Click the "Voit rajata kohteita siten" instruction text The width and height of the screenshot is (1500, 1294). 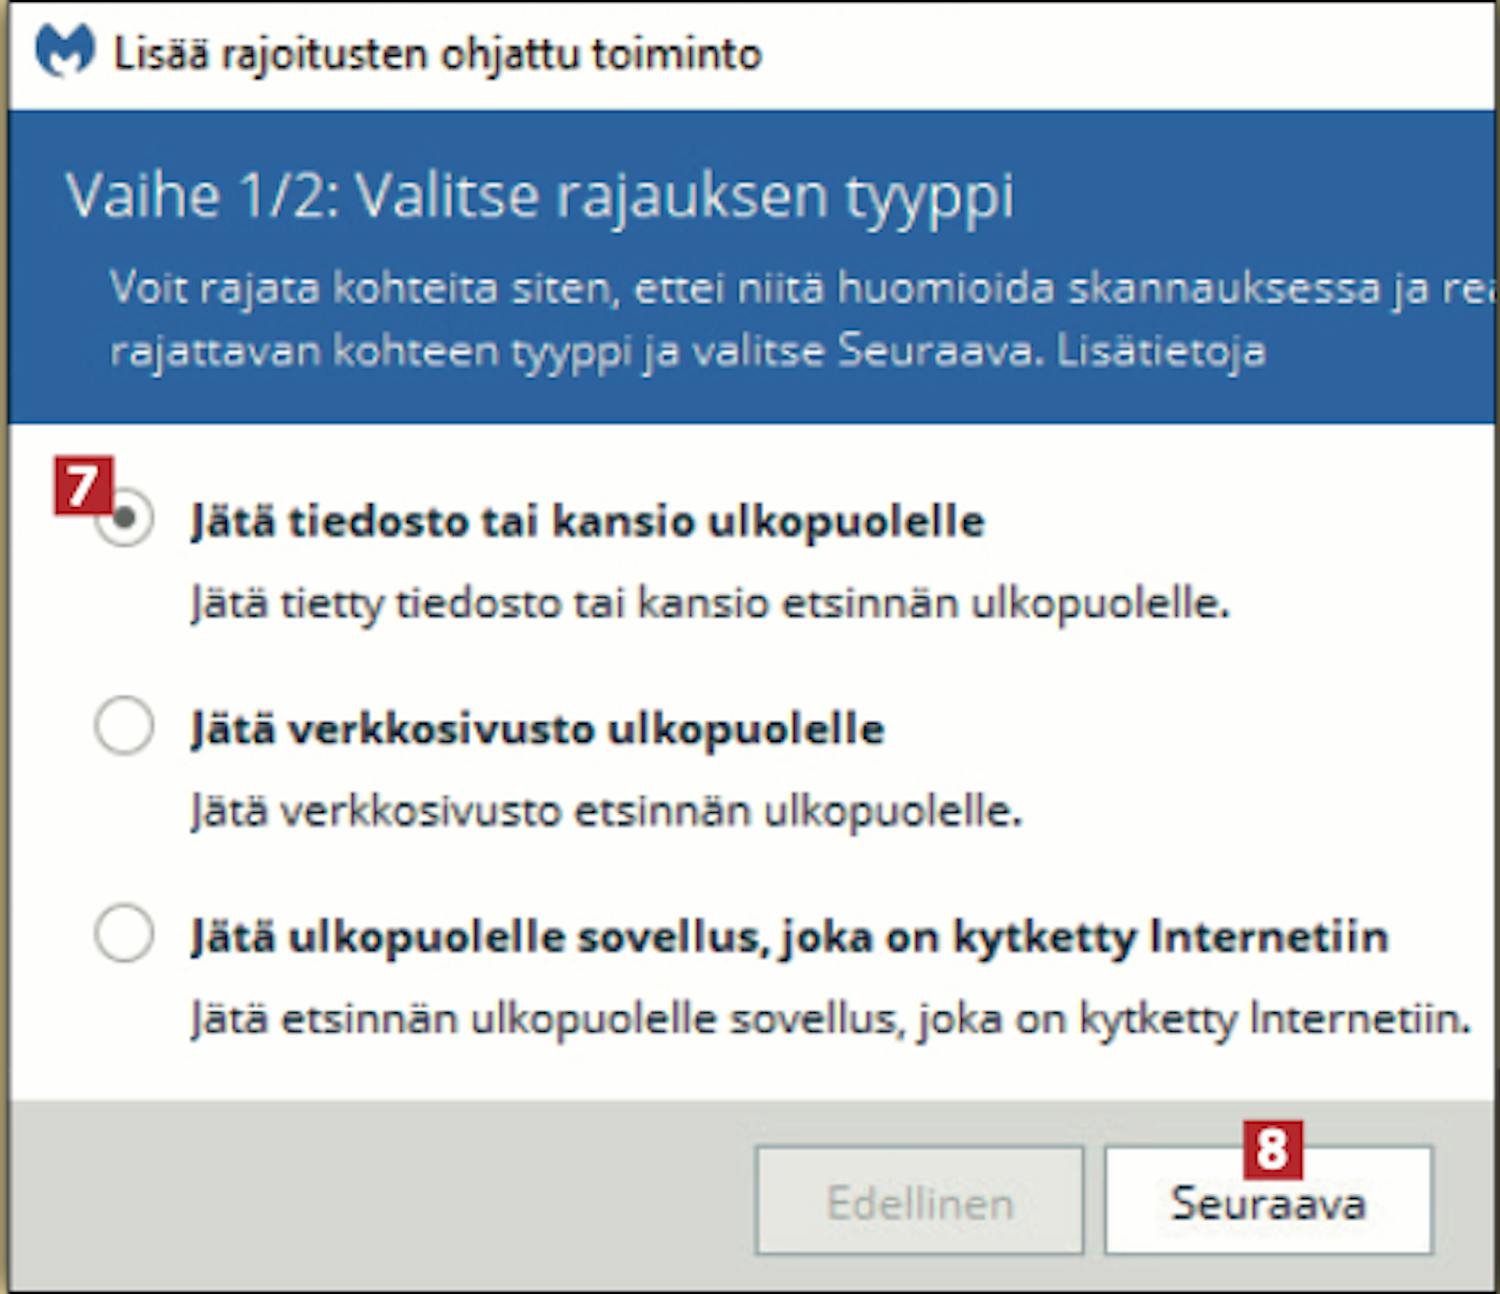(x=802, y=288)
